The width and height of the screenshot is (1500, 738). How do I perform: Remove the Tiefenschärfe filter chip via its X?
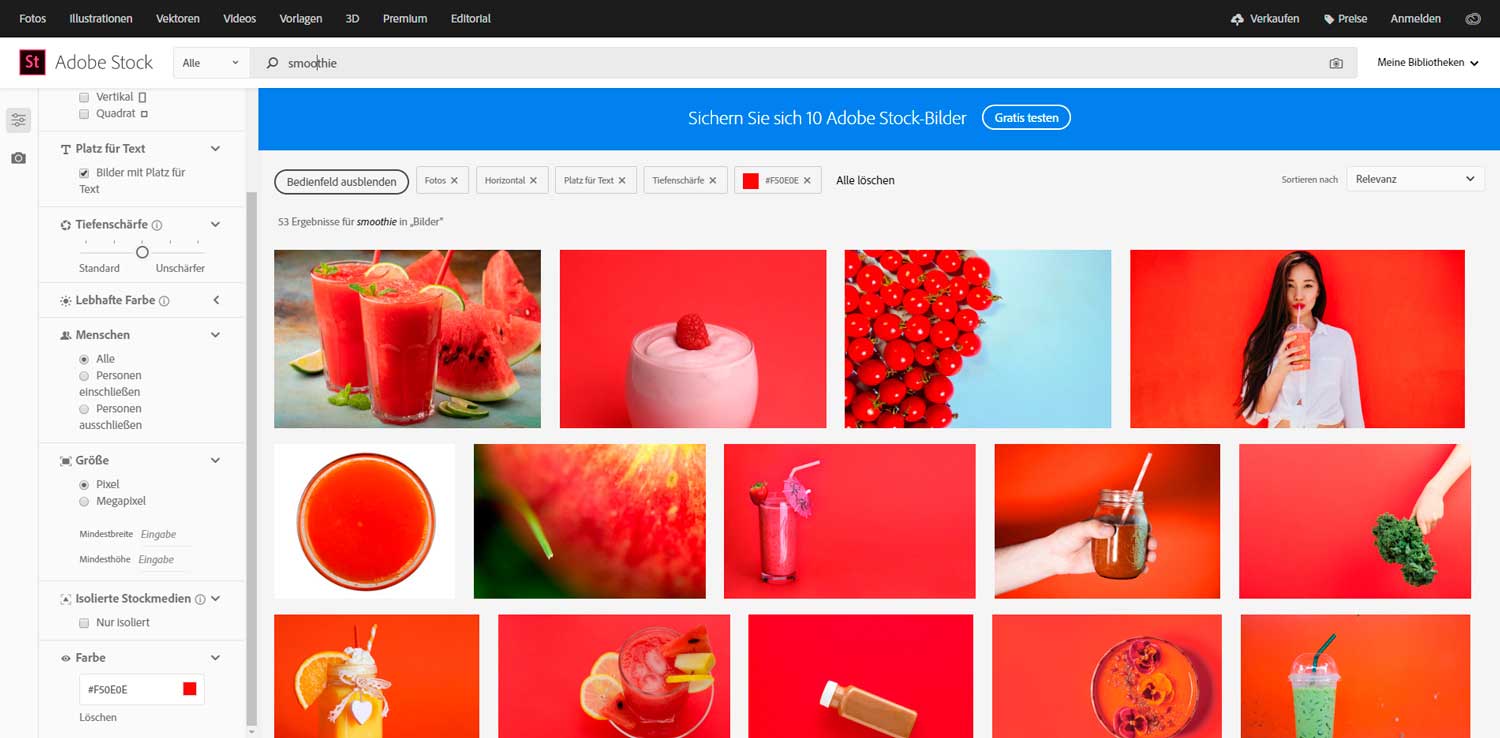point(713,181)
